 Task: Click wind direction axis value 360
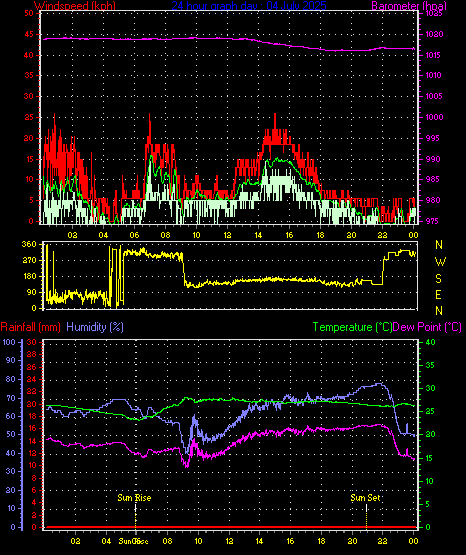tap(29, 244)
